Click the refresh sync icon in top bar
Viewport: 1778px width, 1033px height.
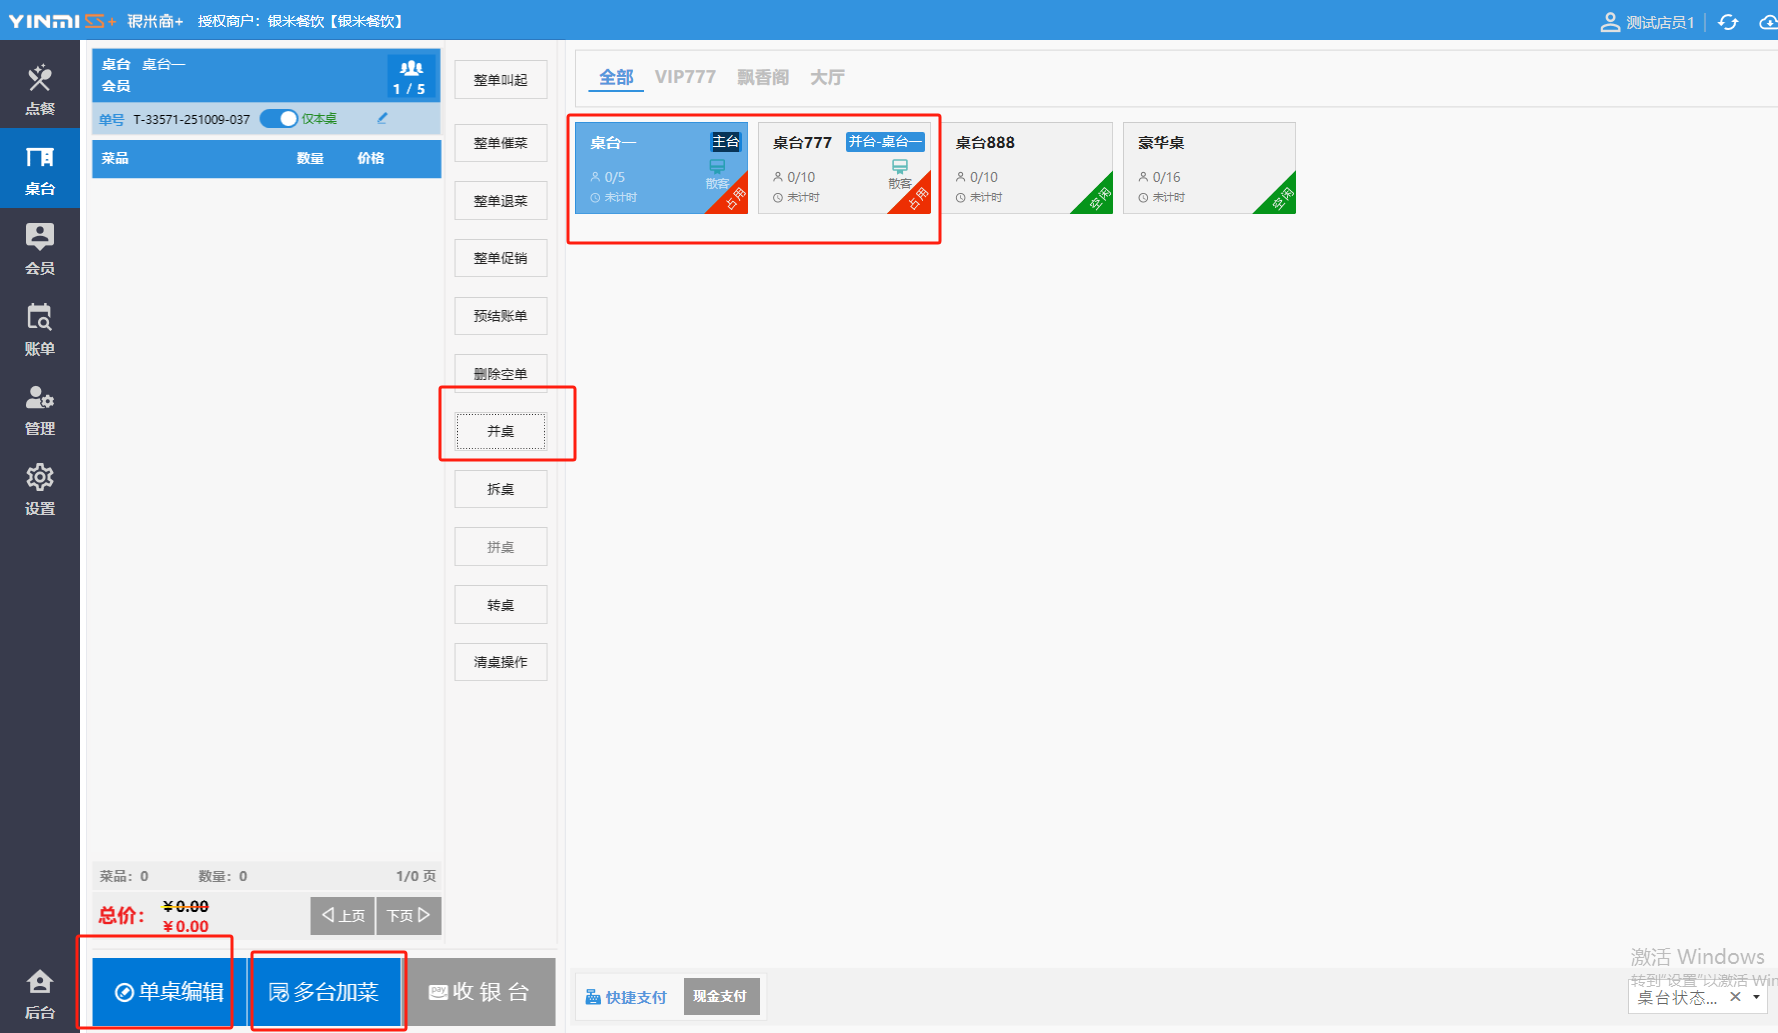click(x=1728, y=22)
